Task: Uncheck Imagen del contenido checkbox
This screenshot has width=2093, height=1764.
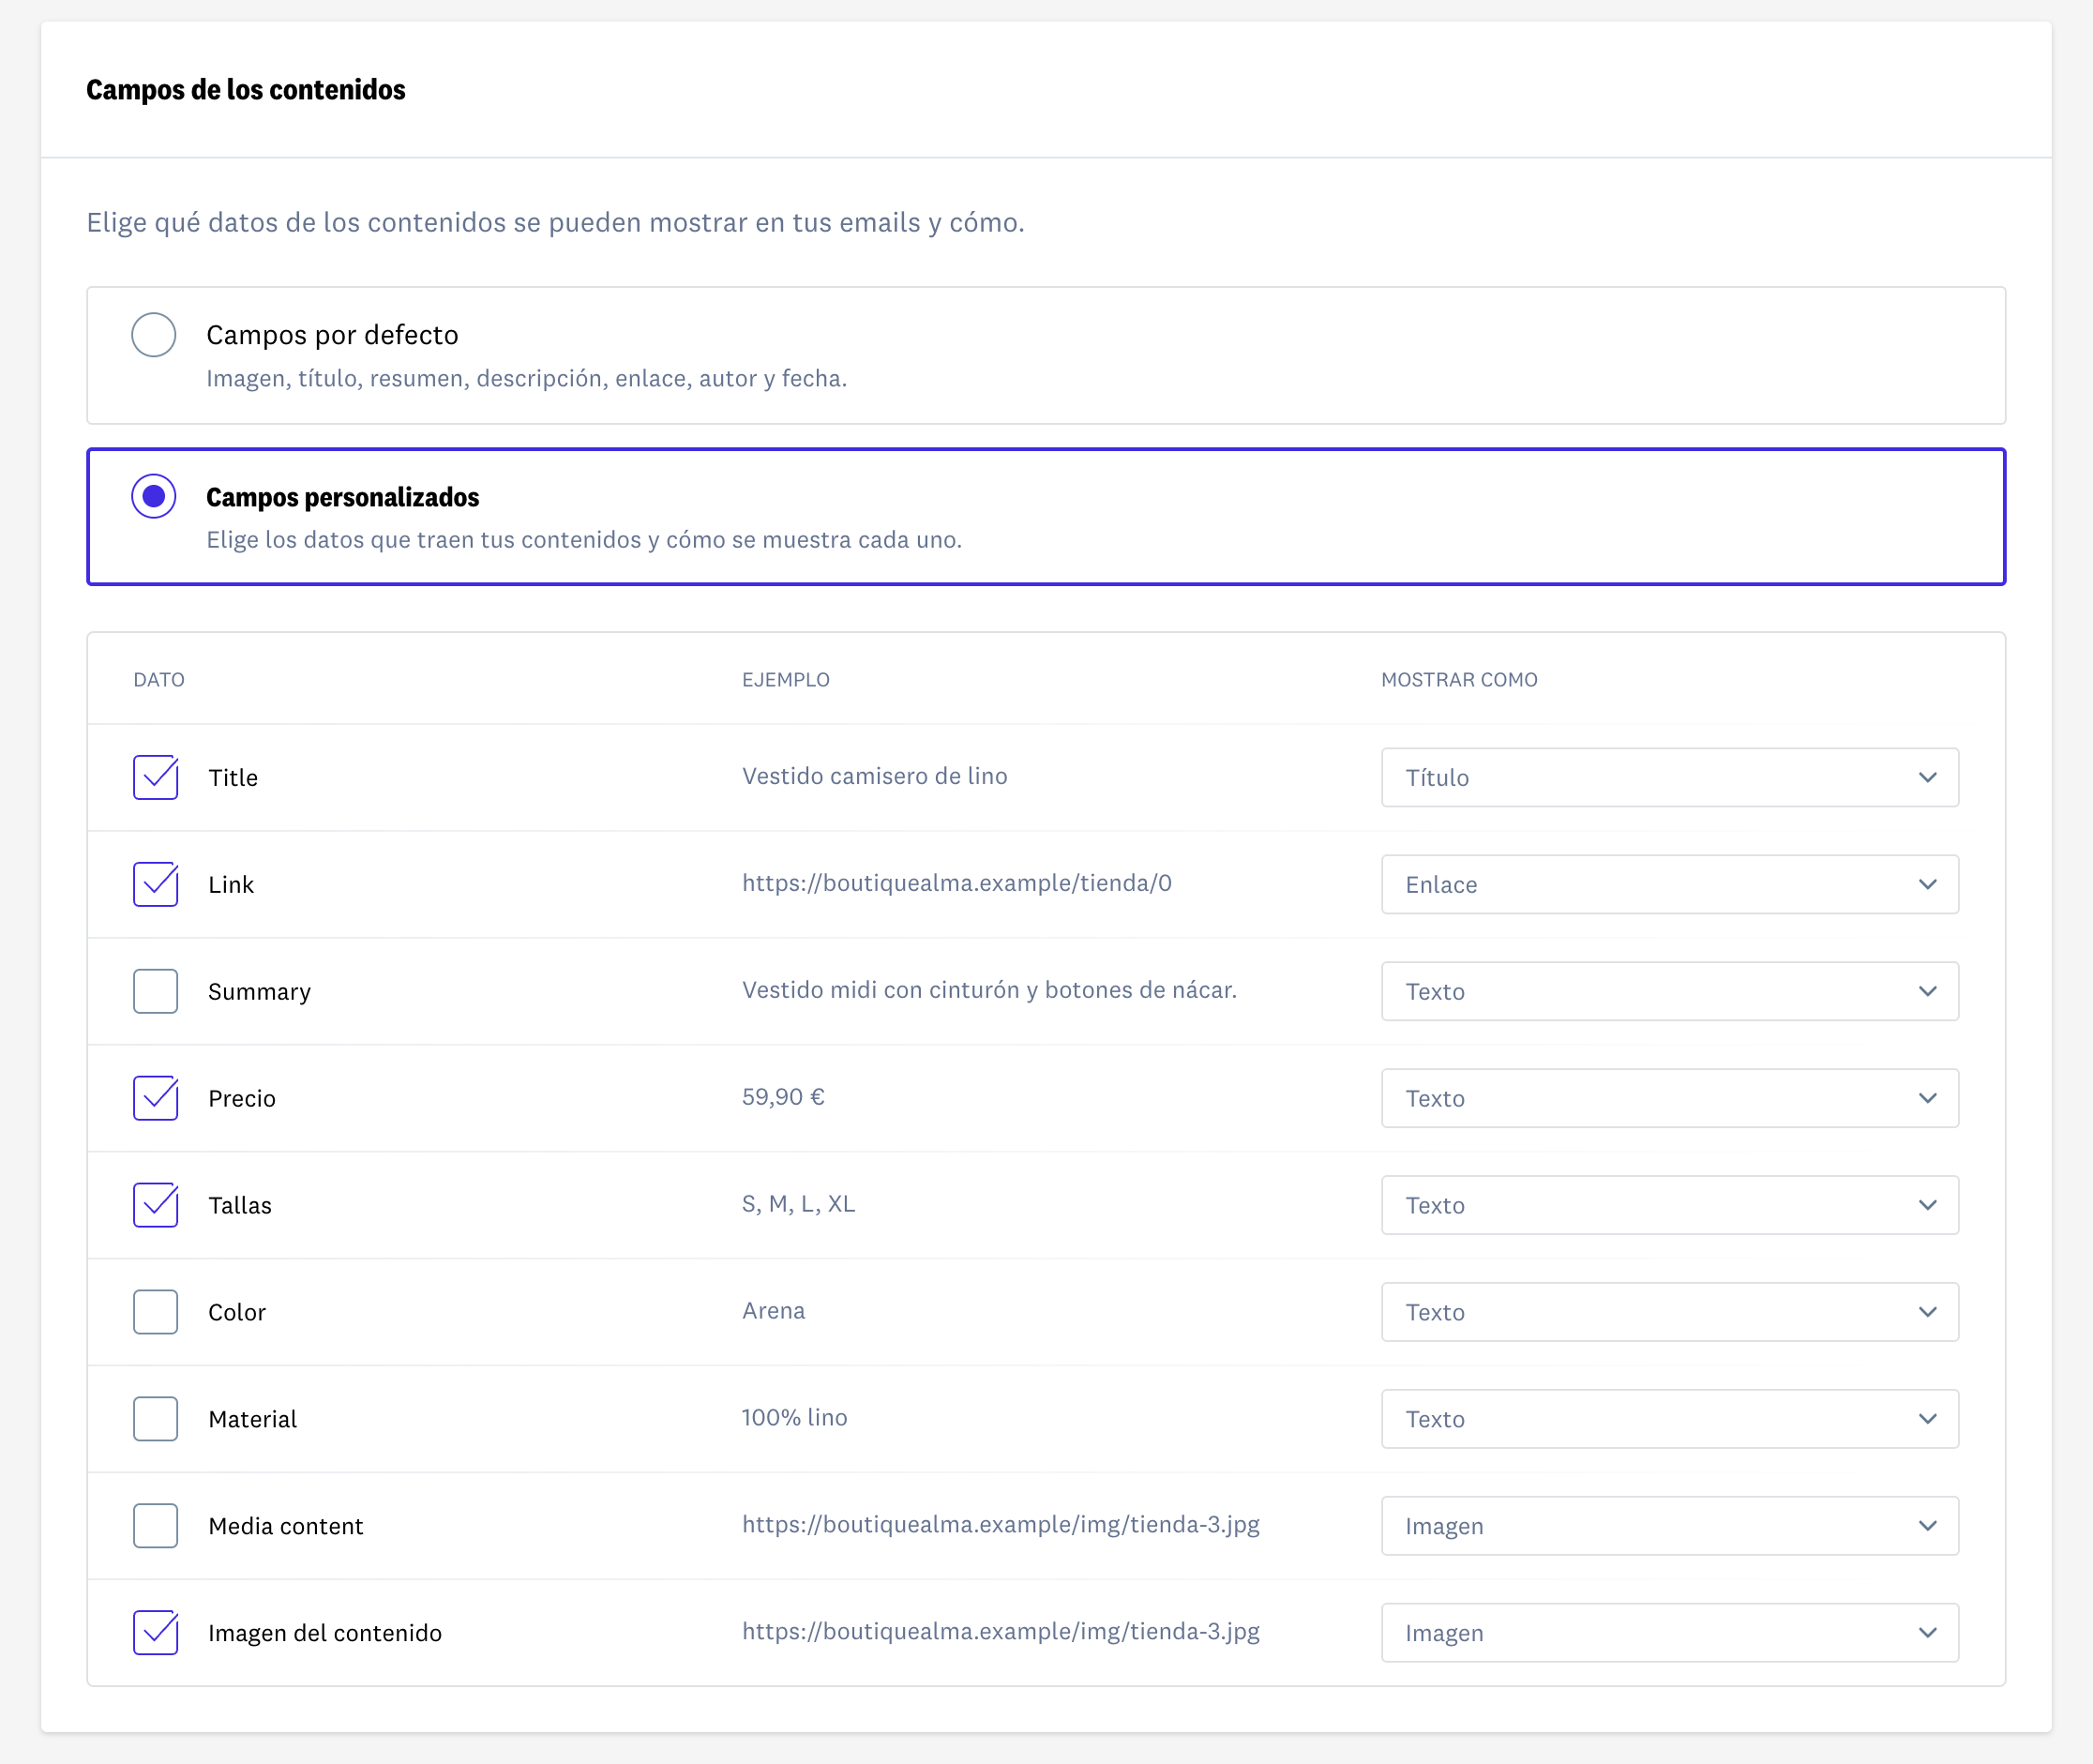Action: pyautogui.click(x=156, y=1633)
